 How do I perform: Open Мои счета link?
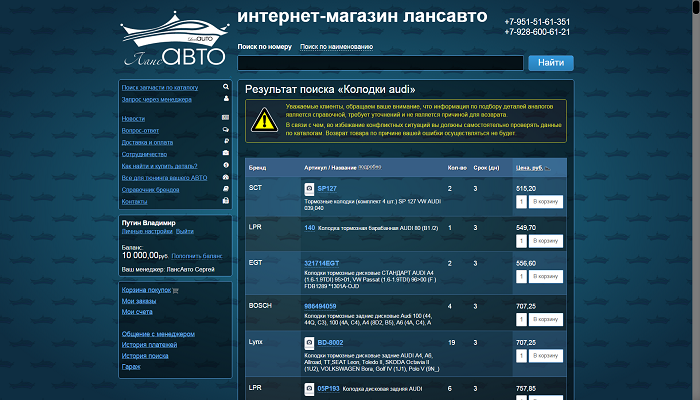pos(137,312)
